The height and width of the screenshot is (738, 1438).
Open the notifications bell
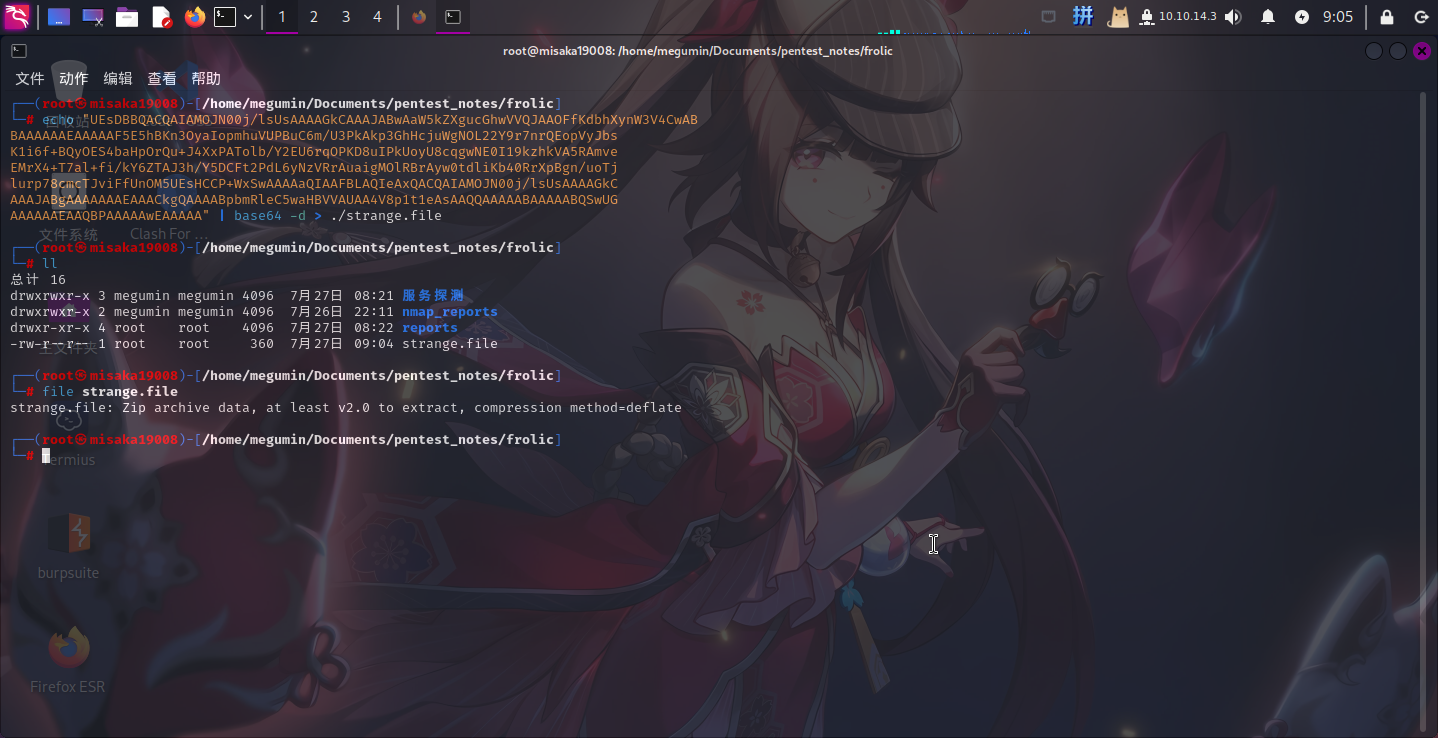coord(1268,17)
